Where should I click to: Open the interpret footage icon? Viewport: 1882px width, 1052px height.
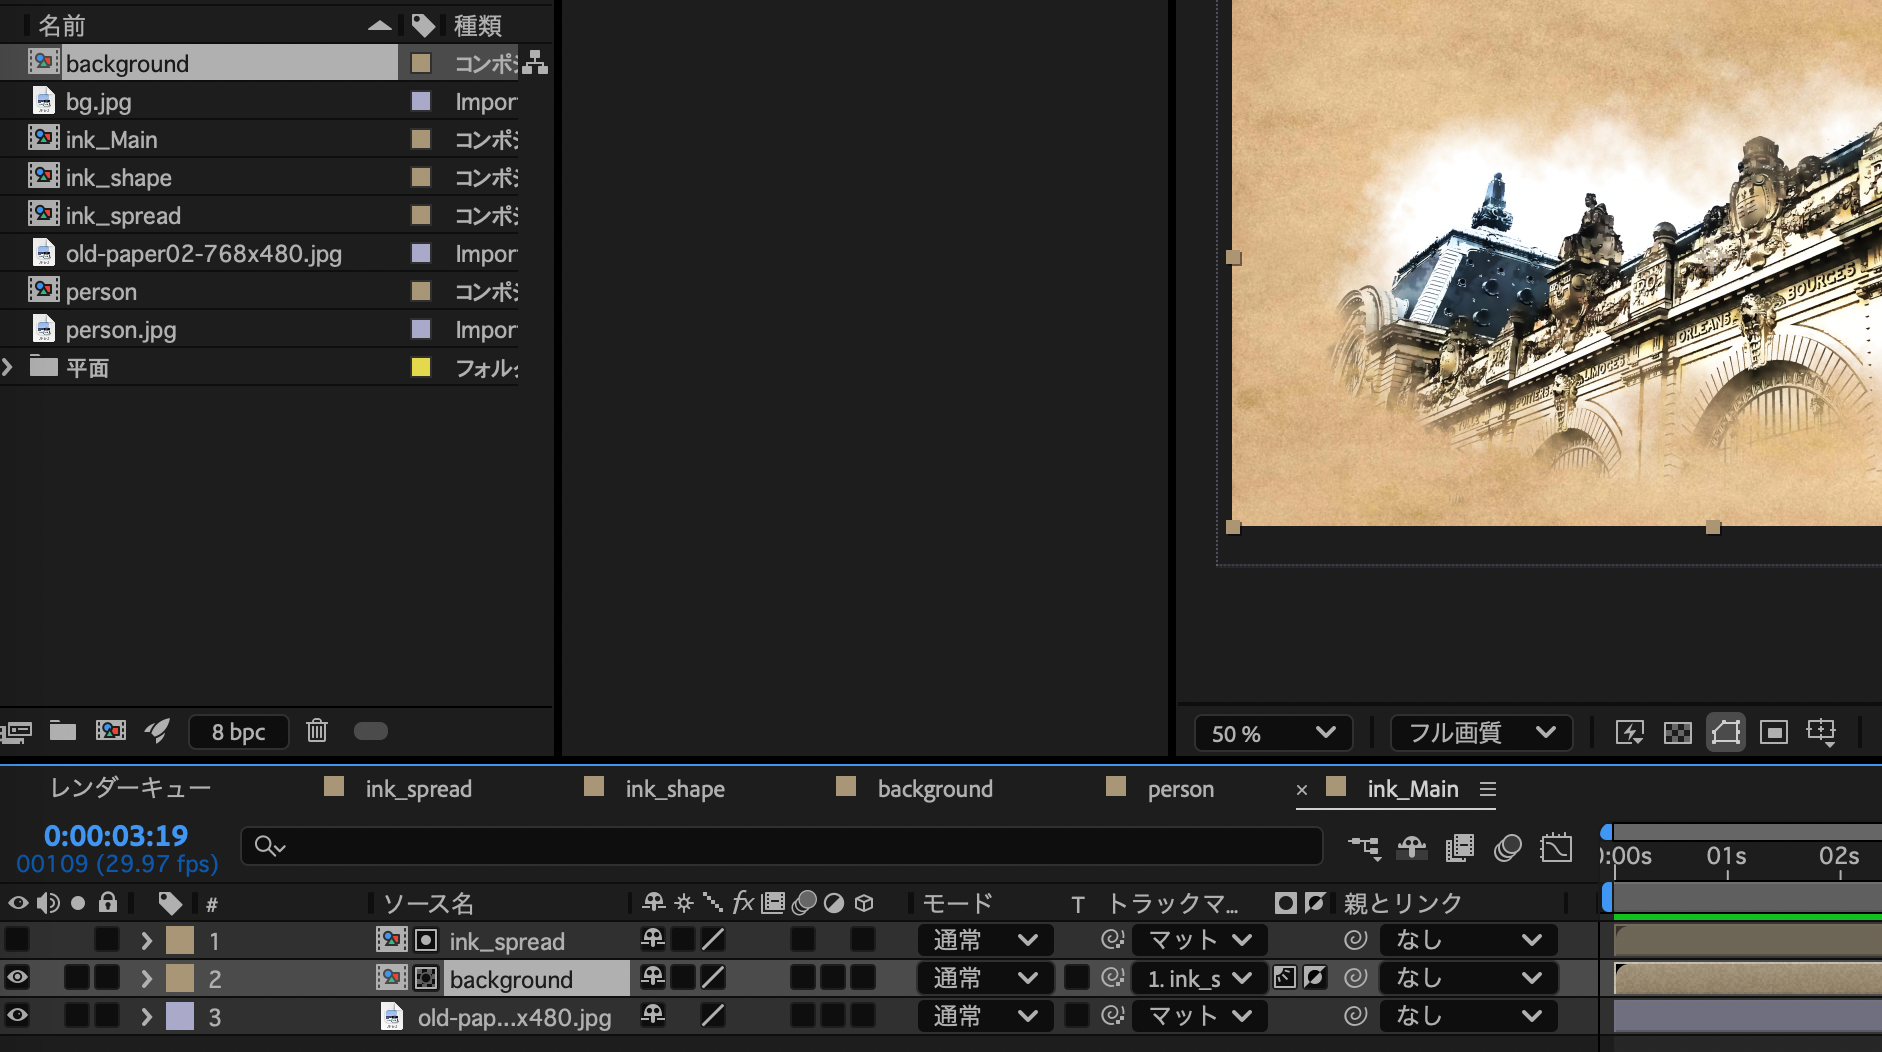[16, 732]
